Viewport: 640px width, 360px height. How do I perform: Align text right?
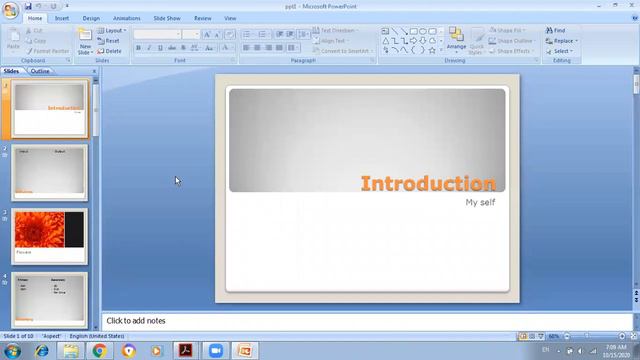pos(268,48)
